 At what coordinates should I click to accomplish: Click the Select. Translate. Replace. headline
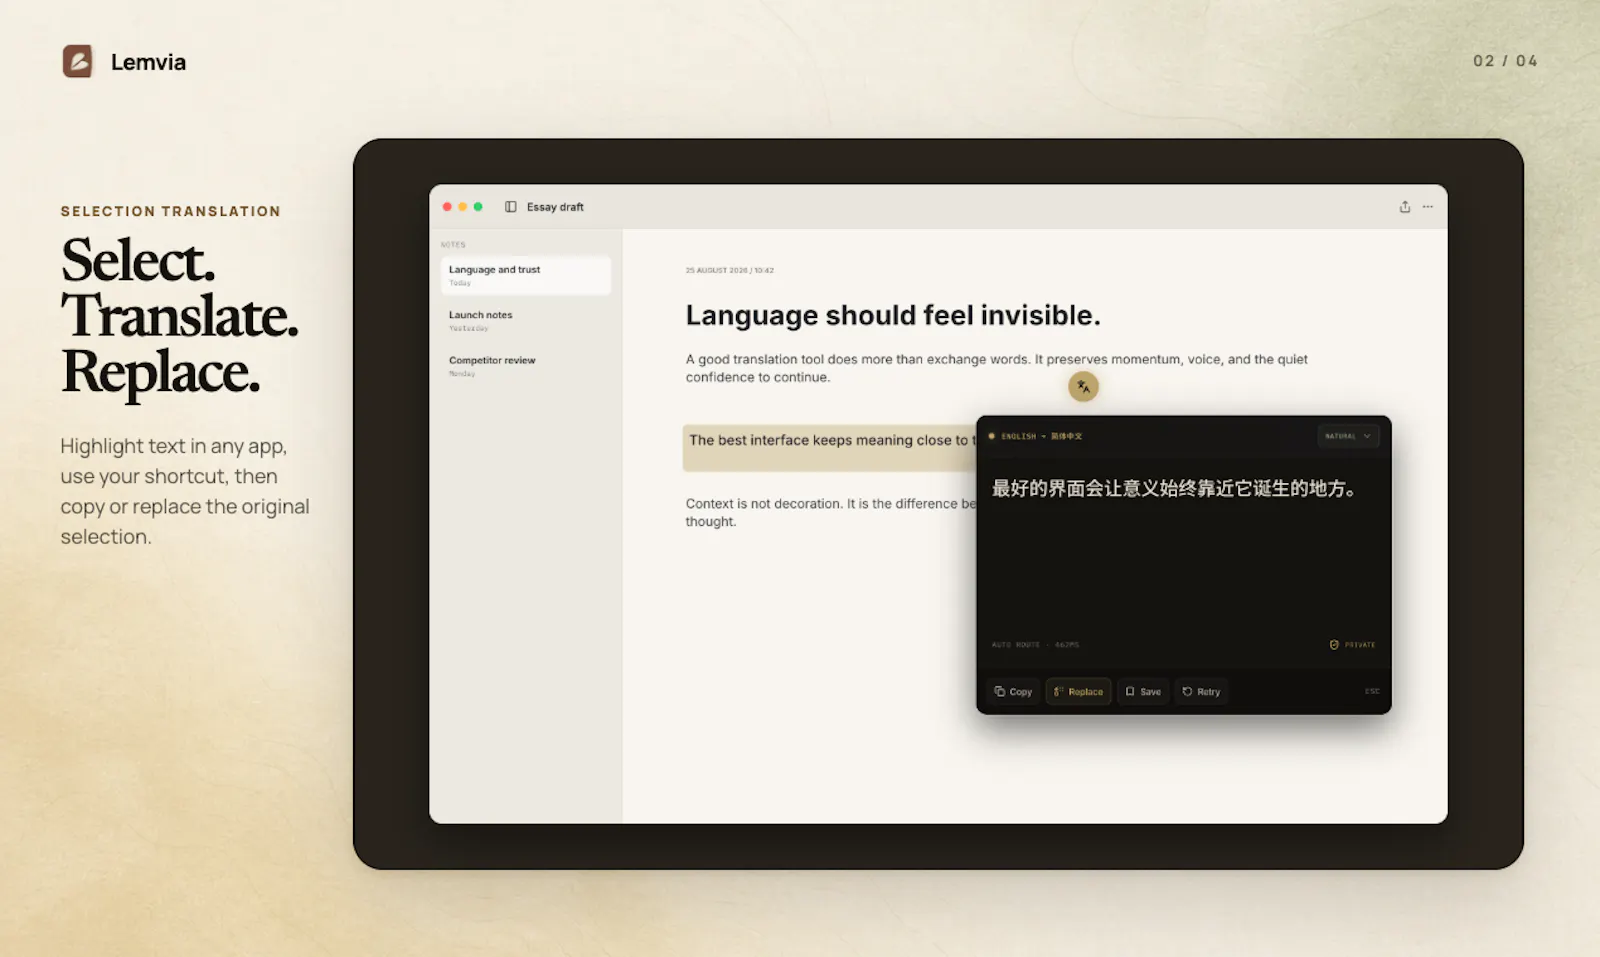(180, 316)
